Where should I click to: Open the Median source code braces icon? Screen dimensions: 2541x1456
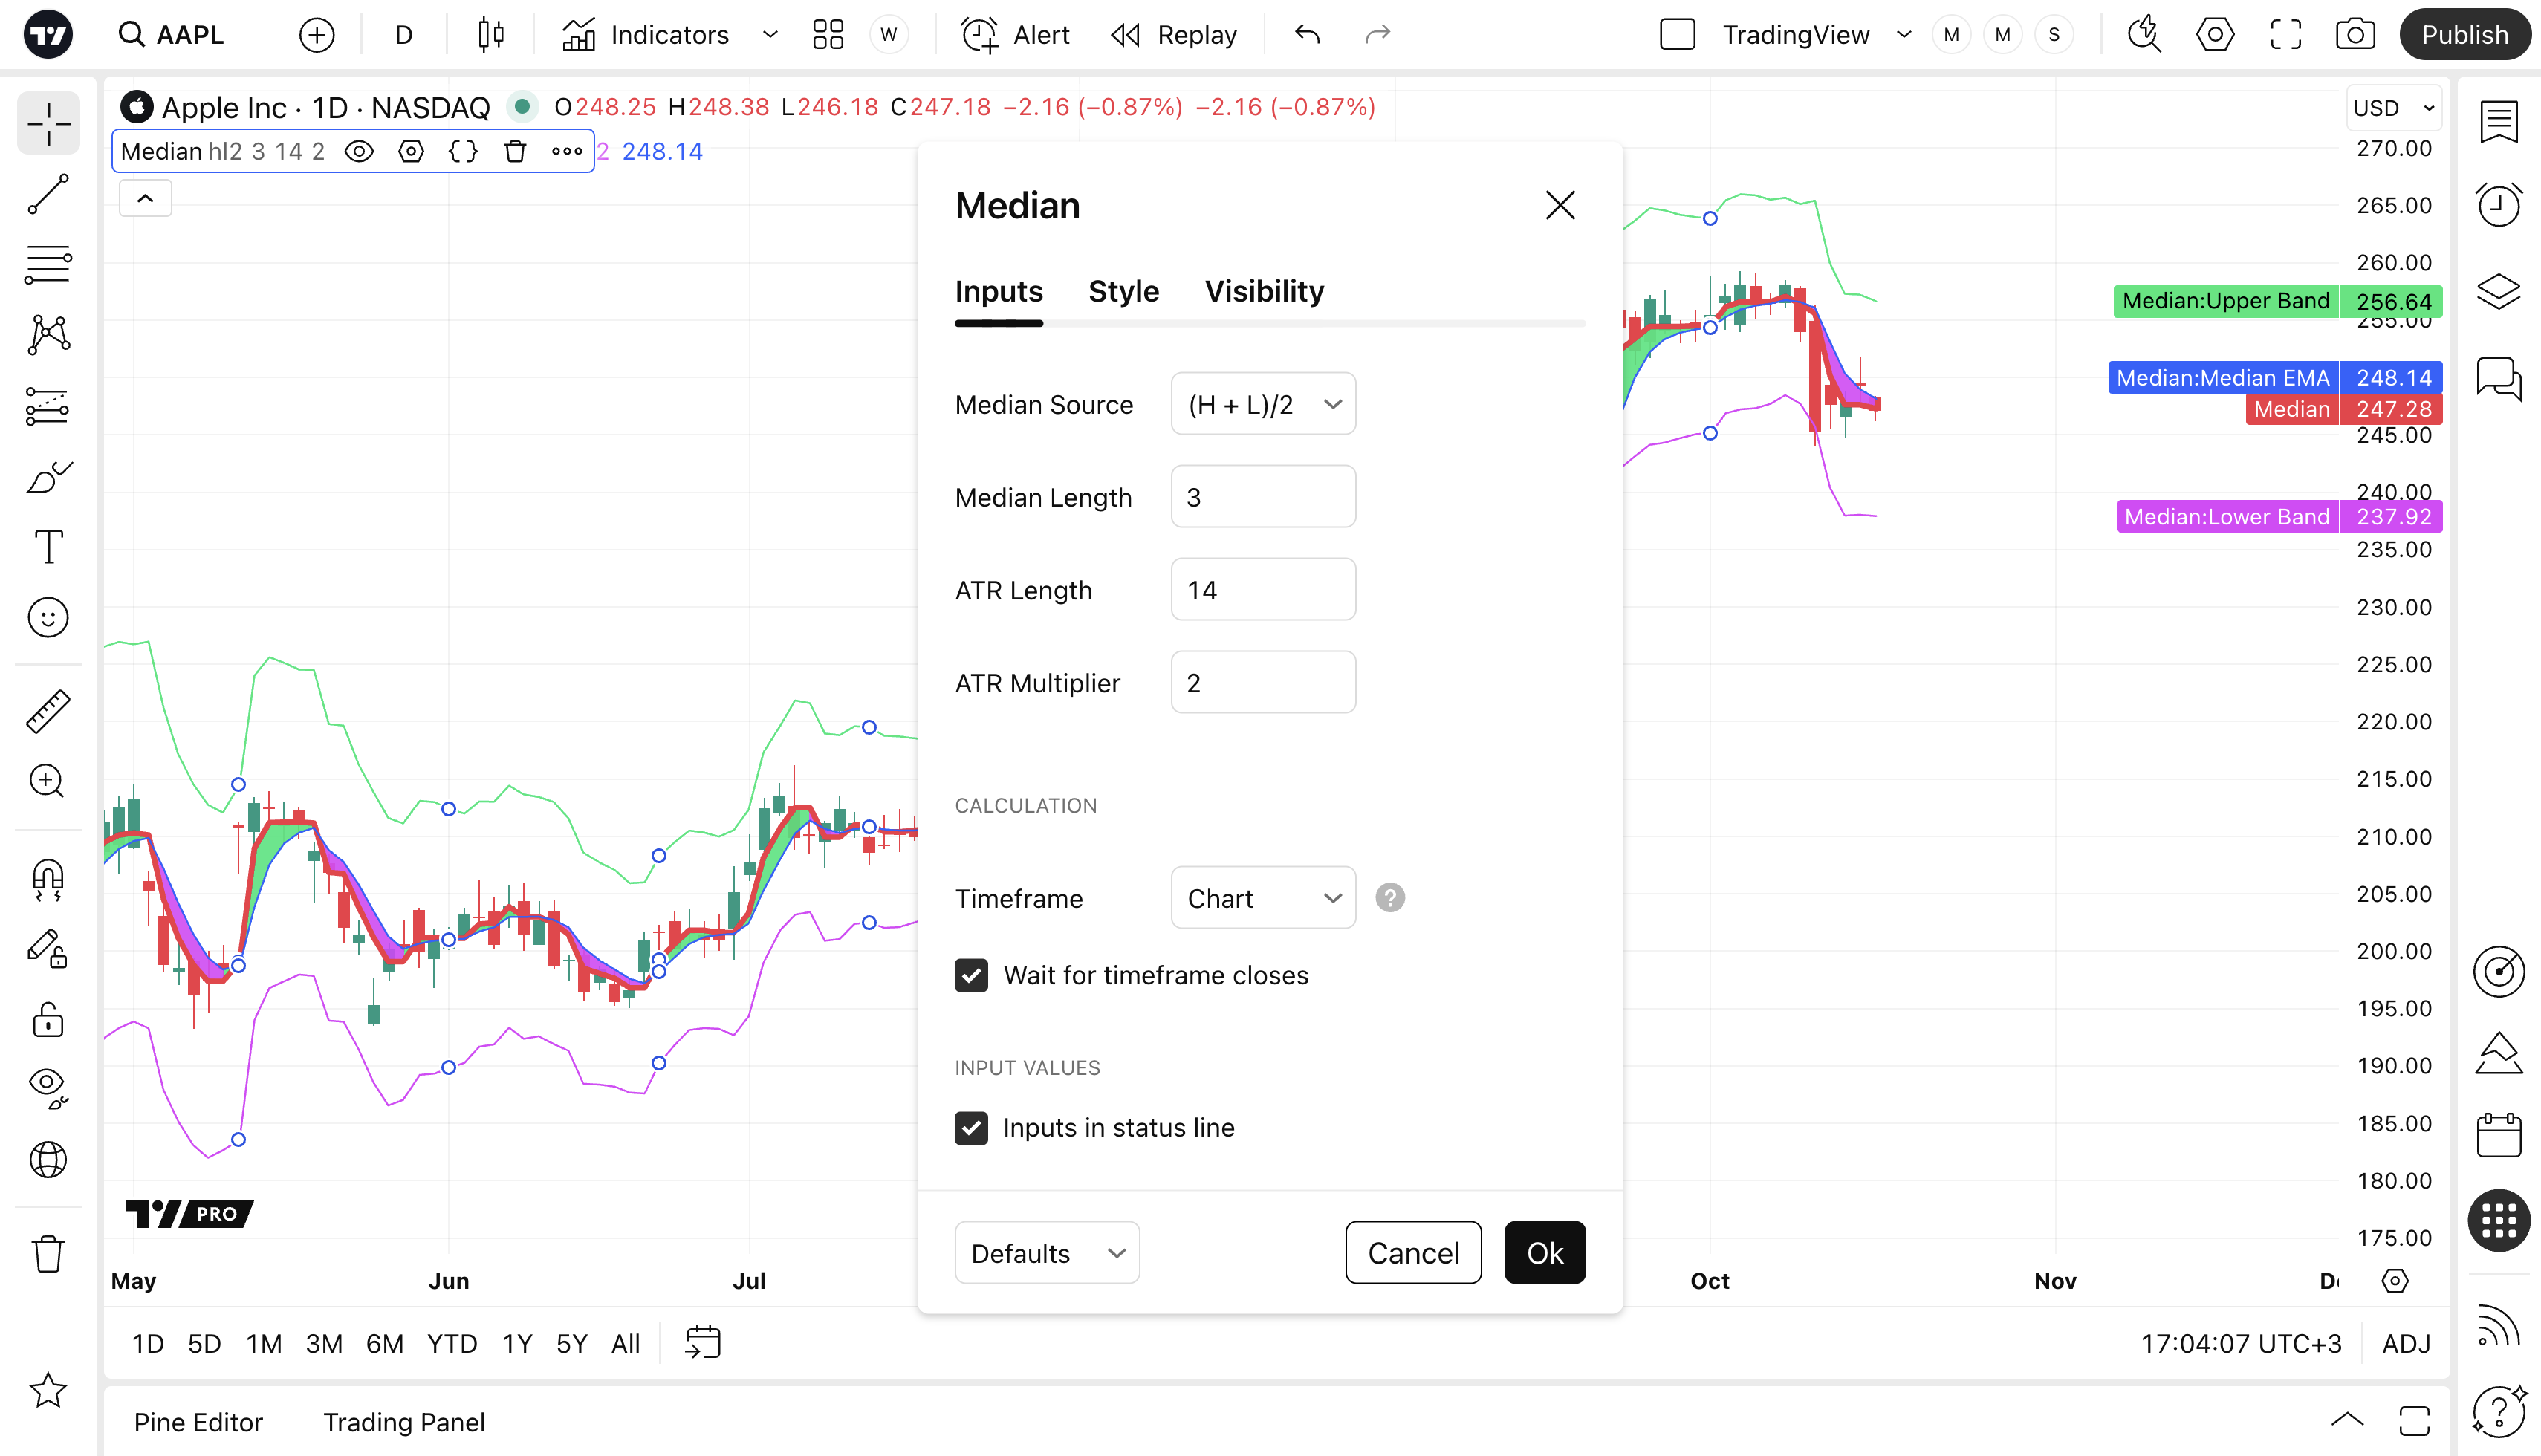pos(463,151)
